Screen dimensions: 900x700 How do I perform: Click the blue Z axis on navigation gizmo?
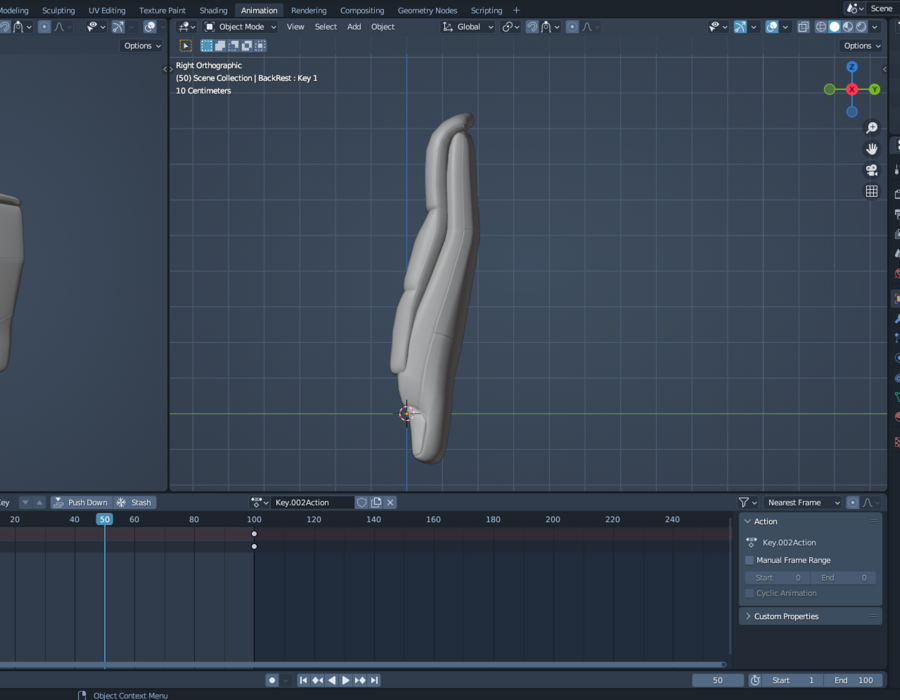coord(852,67)
